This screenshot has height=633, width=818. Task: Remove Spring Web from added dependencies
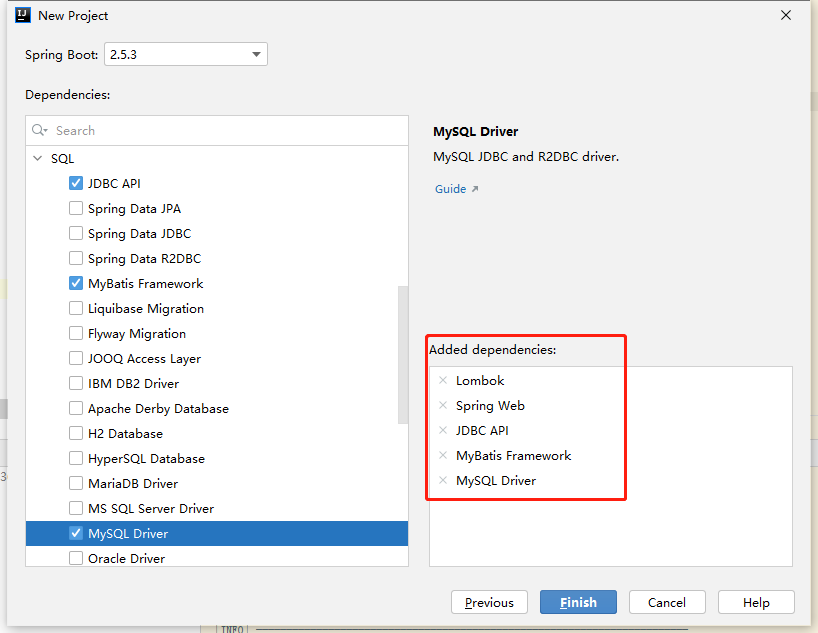point(443,405)
